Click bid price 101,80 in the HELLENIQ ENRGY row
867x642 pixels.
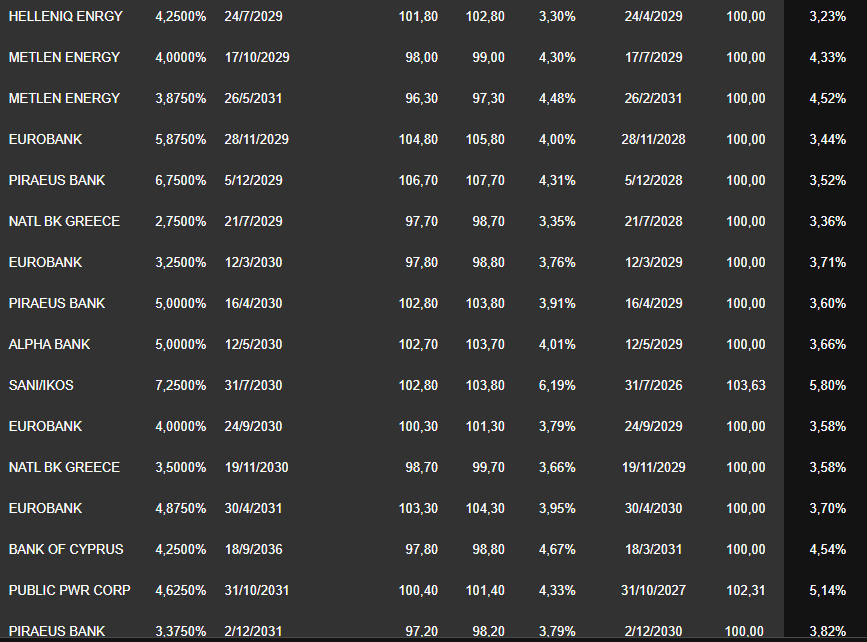click(x=418, y=17)
